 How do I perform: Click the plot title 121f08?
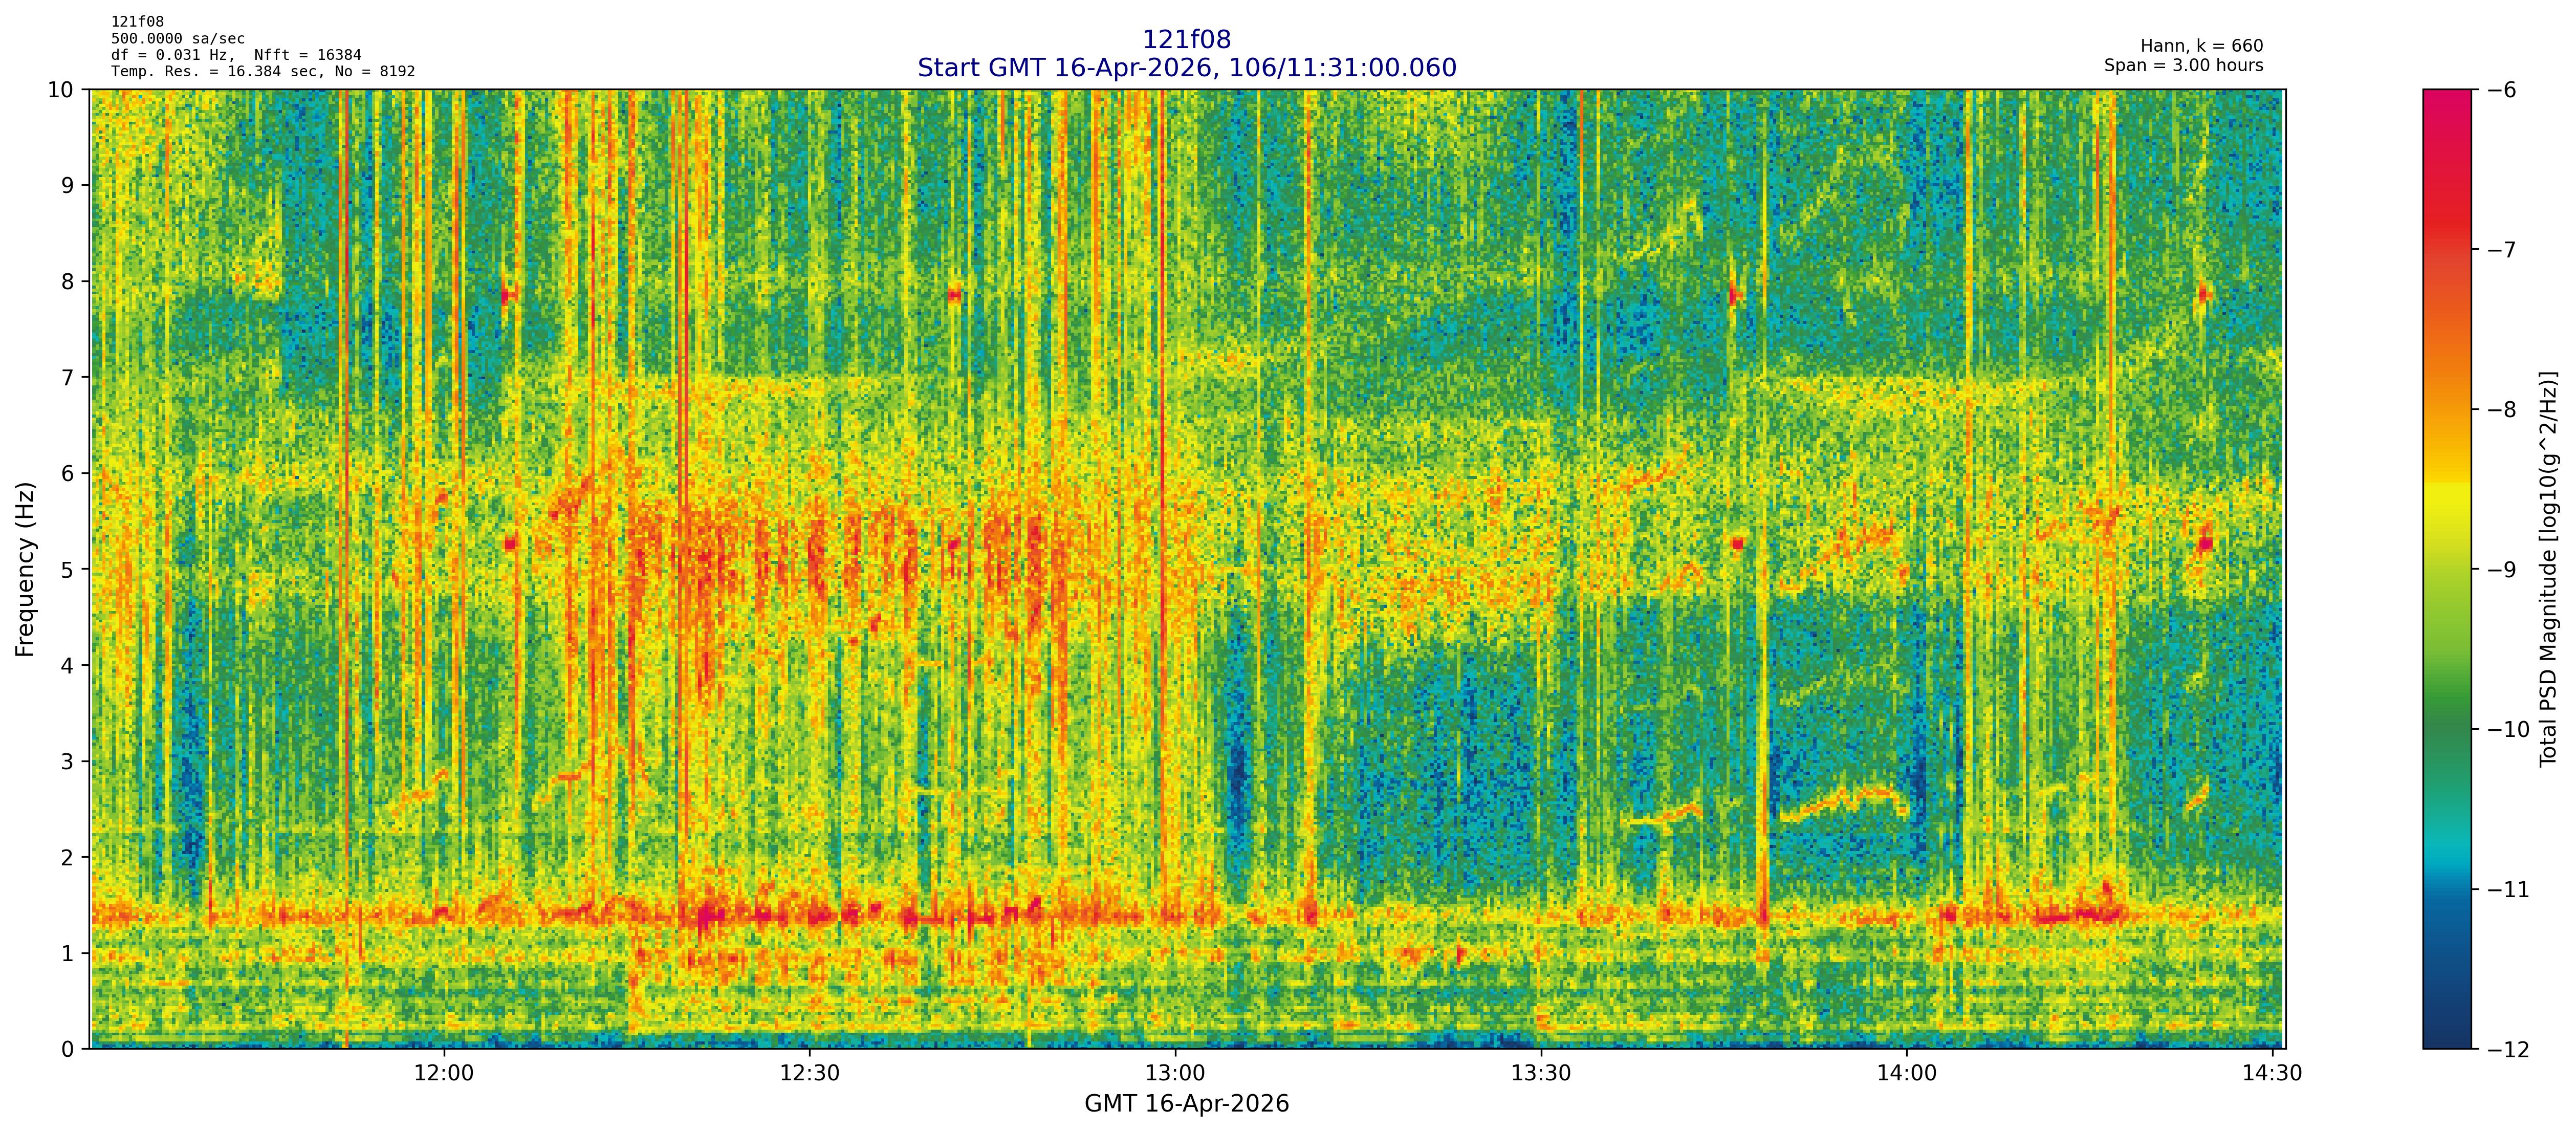coord(1186,40)
